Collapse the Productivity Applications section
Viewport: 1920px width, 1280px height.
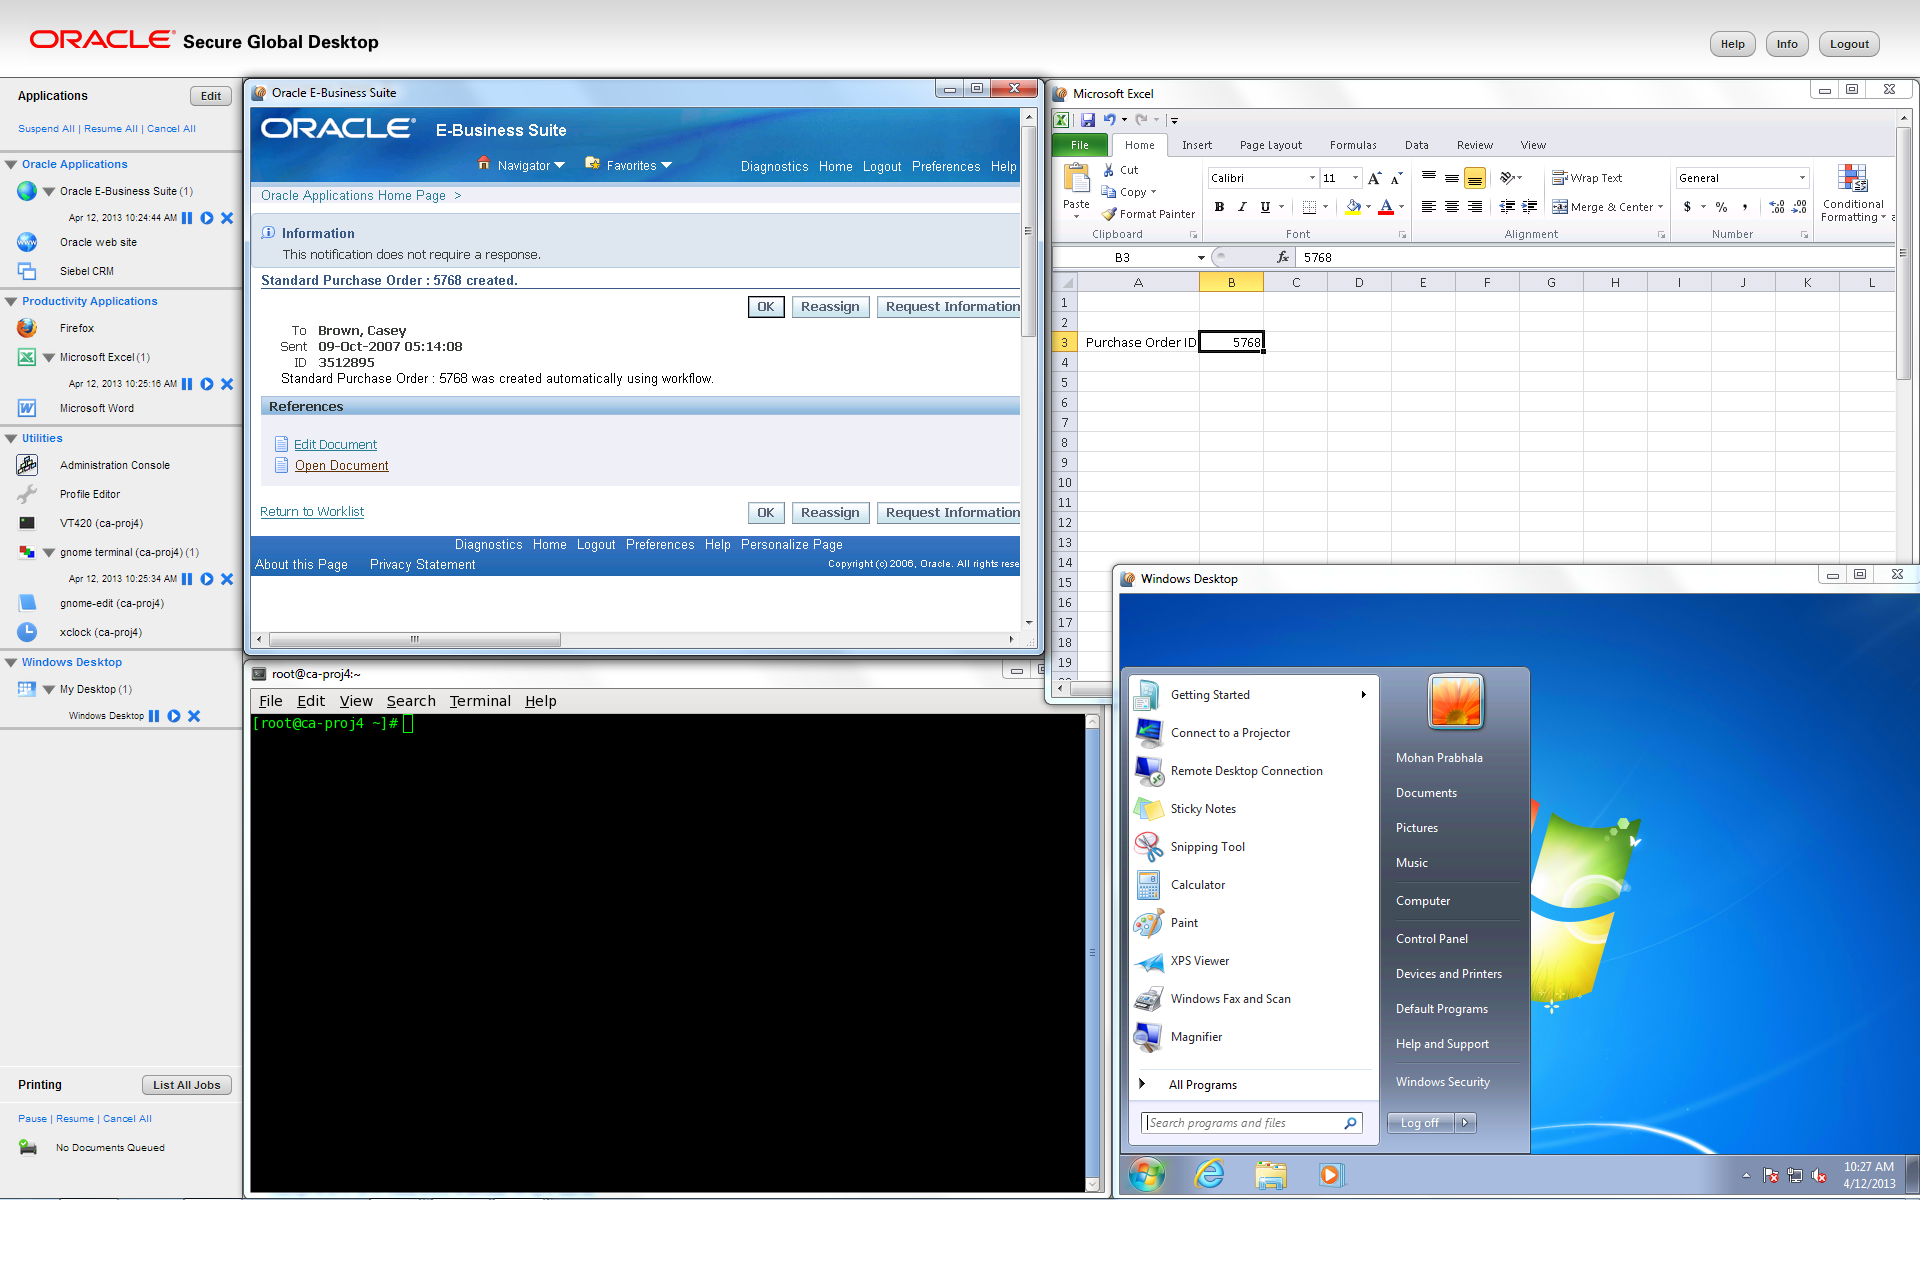[x=11, y=301]
